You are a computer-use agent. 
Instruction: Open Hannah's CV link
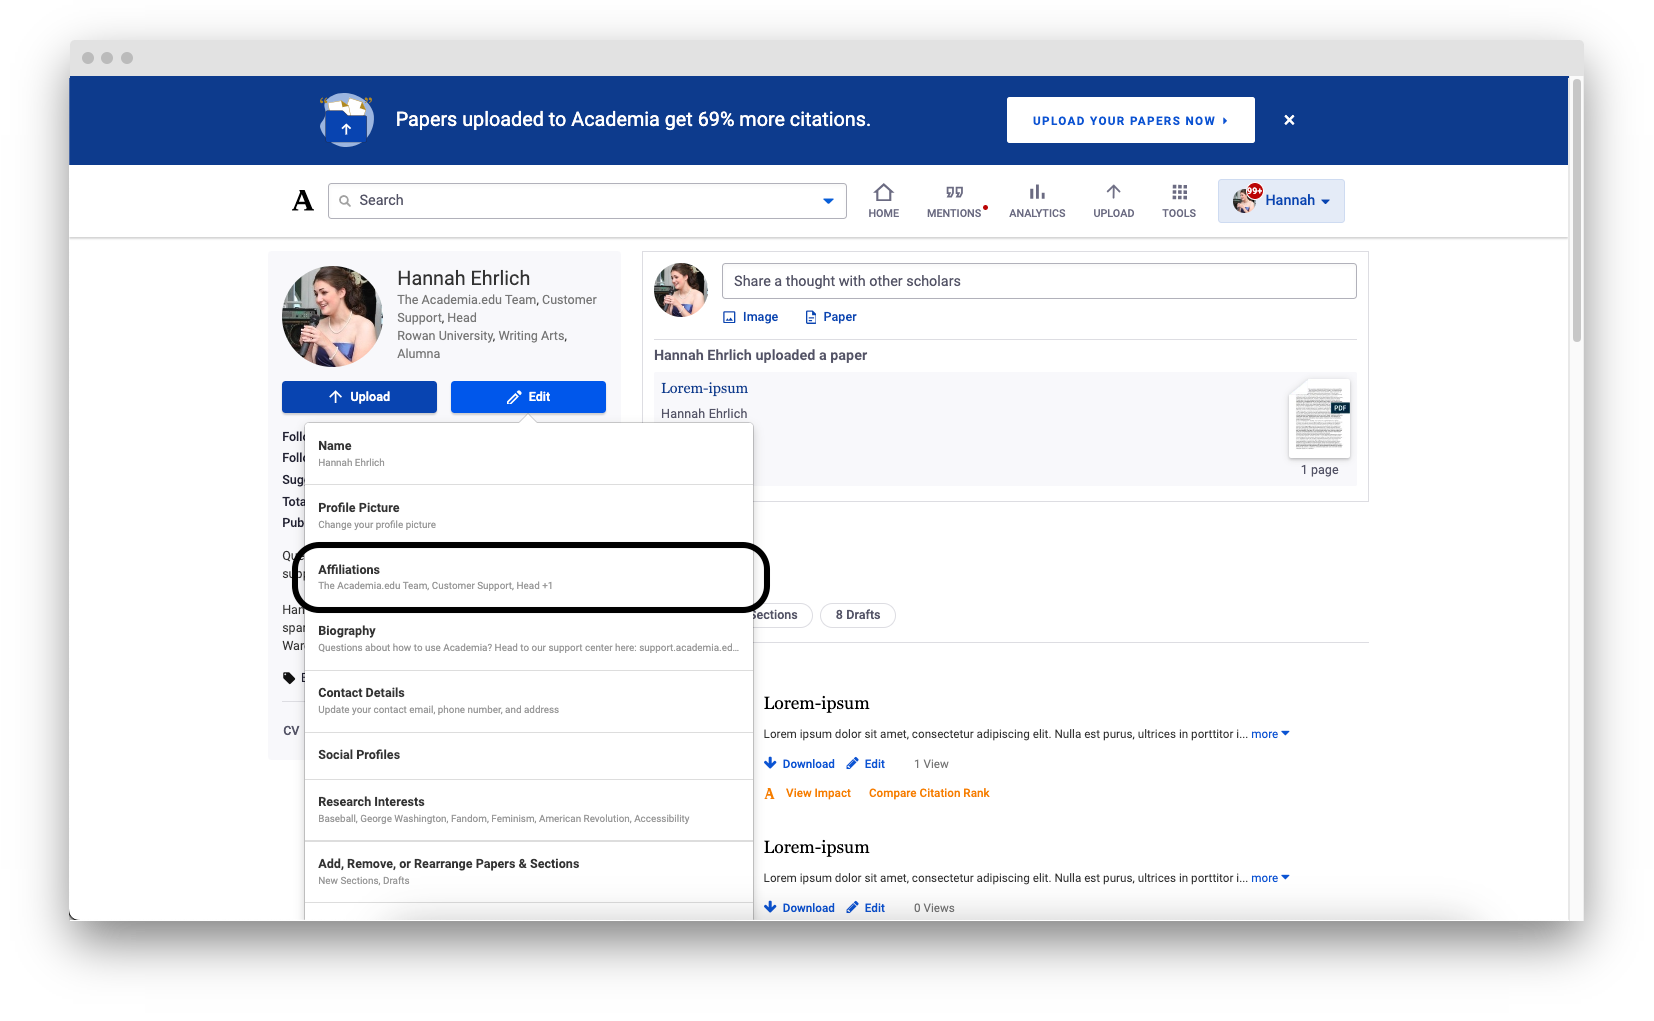pos(291,730)
